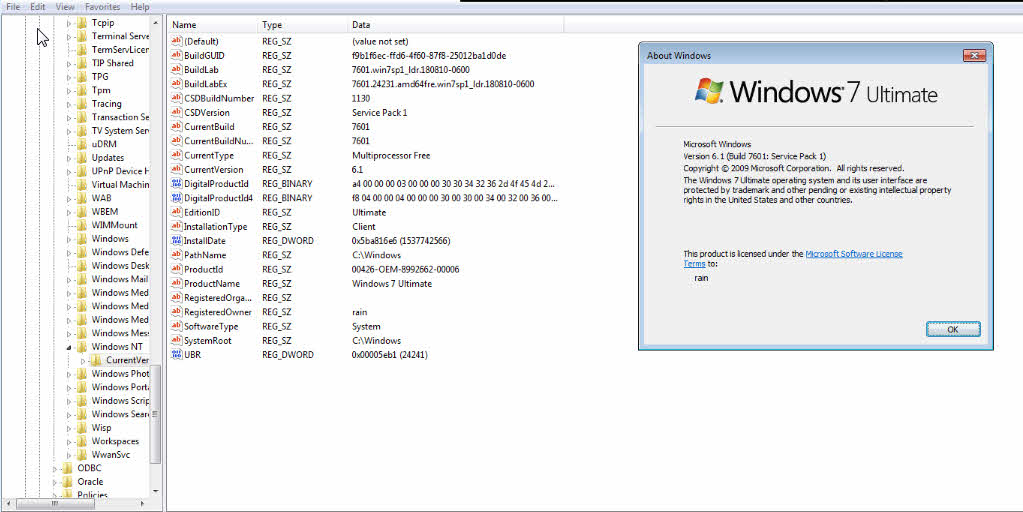Click the string icon of PathName value
Image resolution: width=1023 pixels, height=512 pixels.
[176, 255]
